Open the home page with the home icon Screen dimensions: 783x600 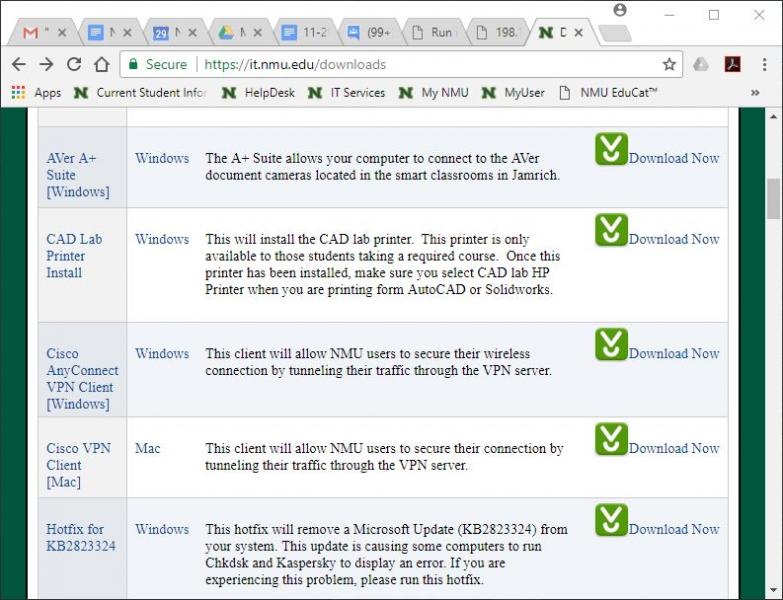(x=102, y=64)
